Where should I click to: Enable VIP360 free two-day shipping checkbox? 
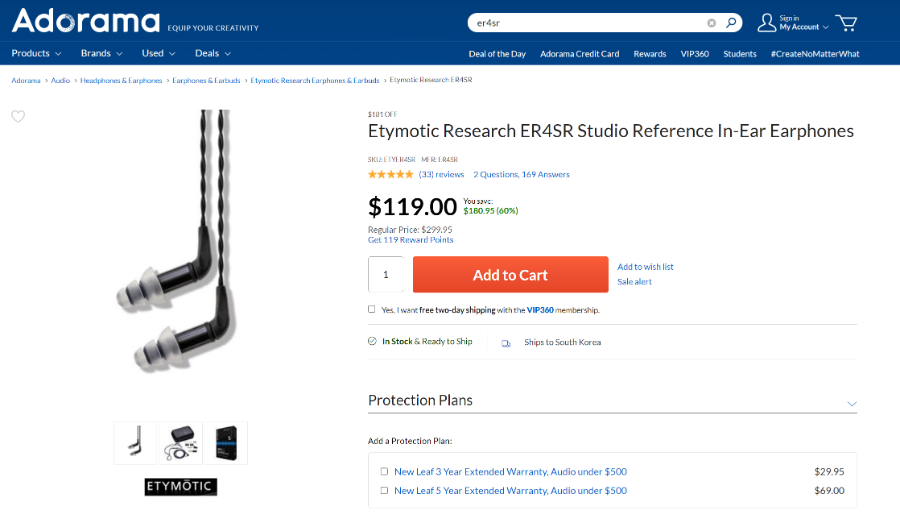click(x=371, y=309)
